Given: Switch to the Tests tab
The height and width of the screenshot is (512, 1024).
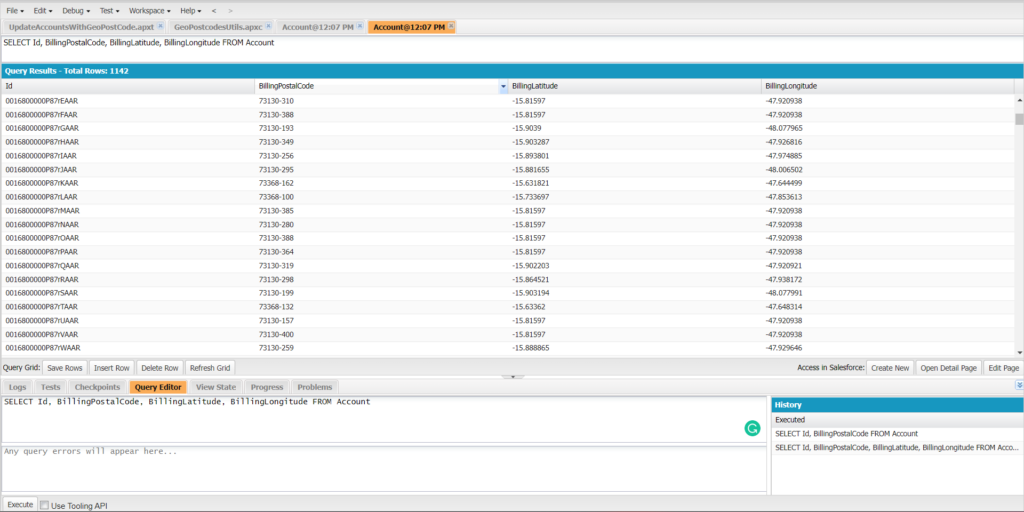Looking at the screenshot, I should click(x=50, y=387).
